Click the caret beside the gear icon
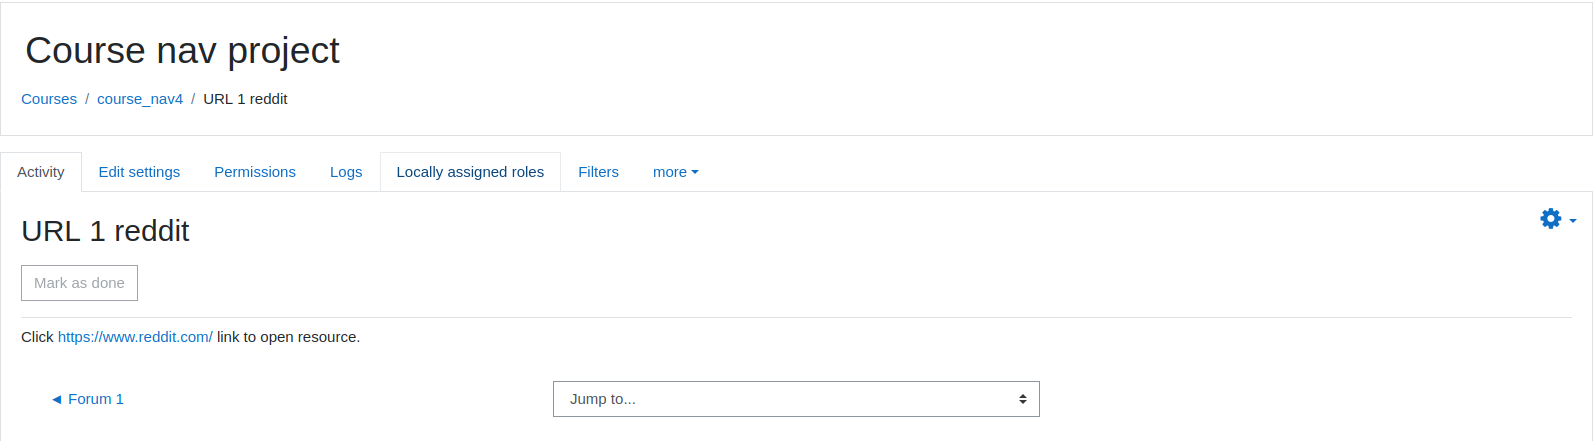1596x441 pixels. (x=1573, y=220)
